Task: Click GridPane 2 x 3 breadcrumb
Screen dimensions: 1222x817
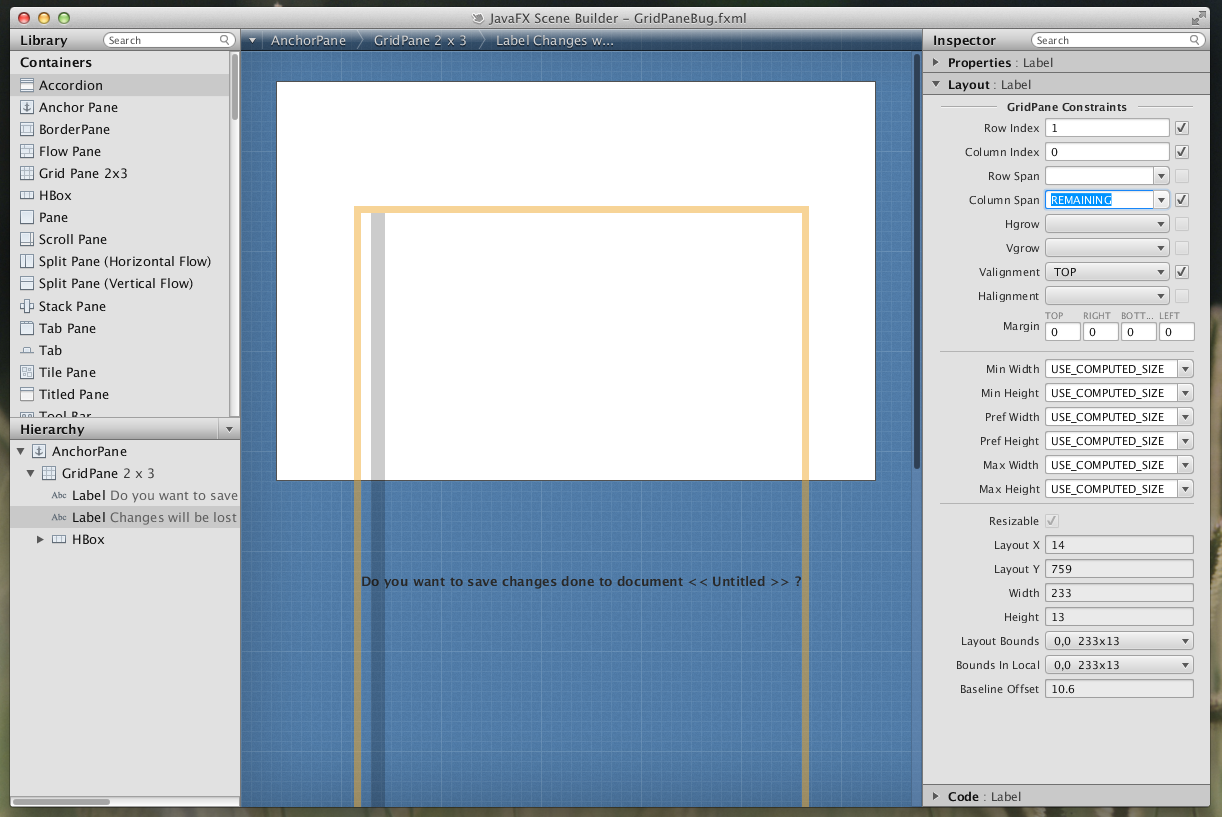Action: pos(420,41)
